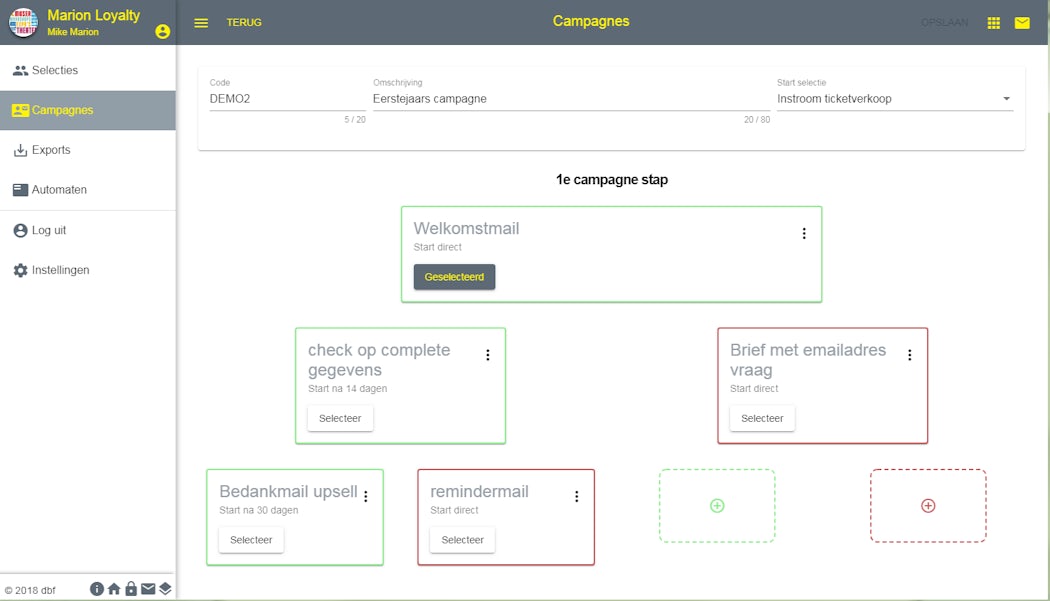This screenshot has width=1050, height=601.
Task: Click the home icon in sidebar footer
Action: click(114, 589)
